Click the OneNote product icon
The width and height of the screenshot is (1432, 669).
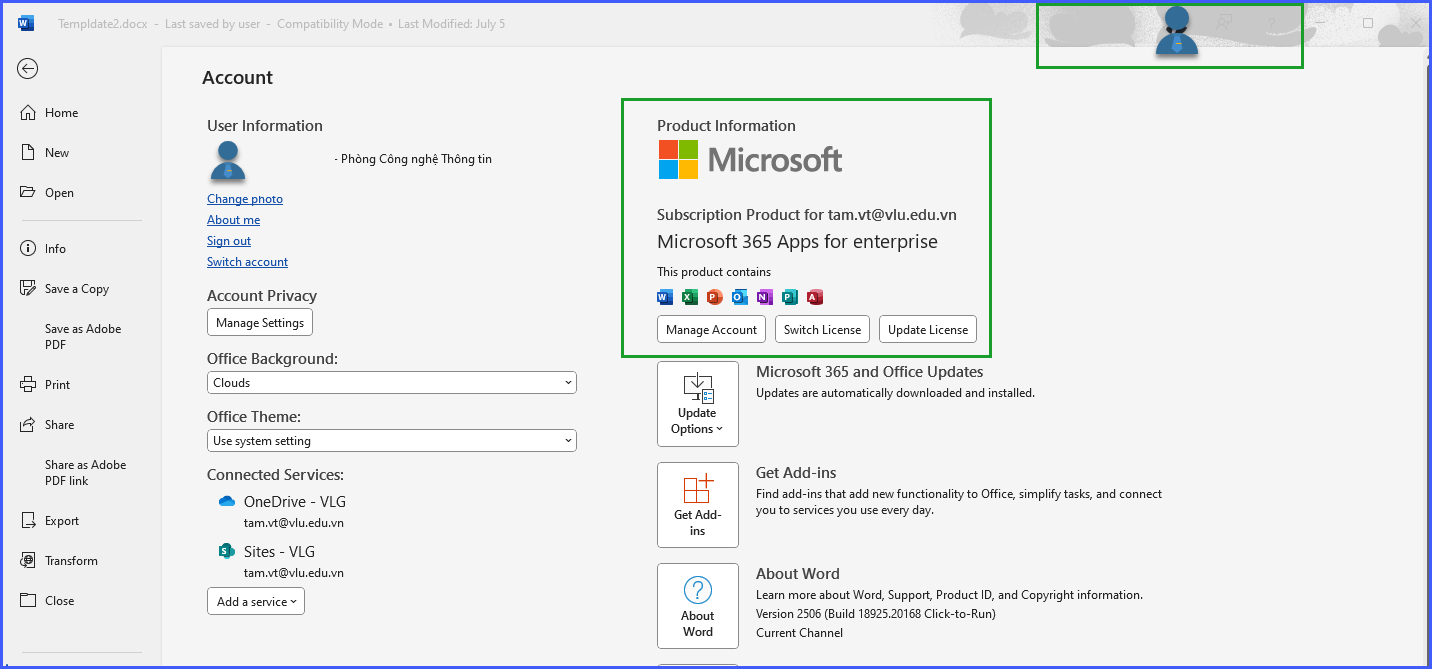click(765, 297)
